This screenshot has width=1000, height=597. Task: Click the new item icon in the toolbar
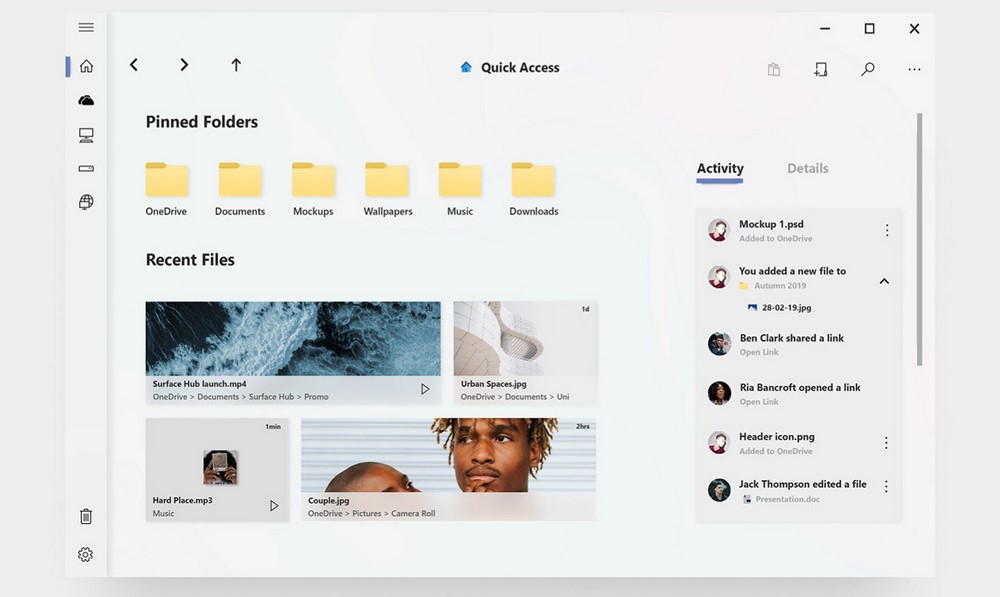[821, 69]
